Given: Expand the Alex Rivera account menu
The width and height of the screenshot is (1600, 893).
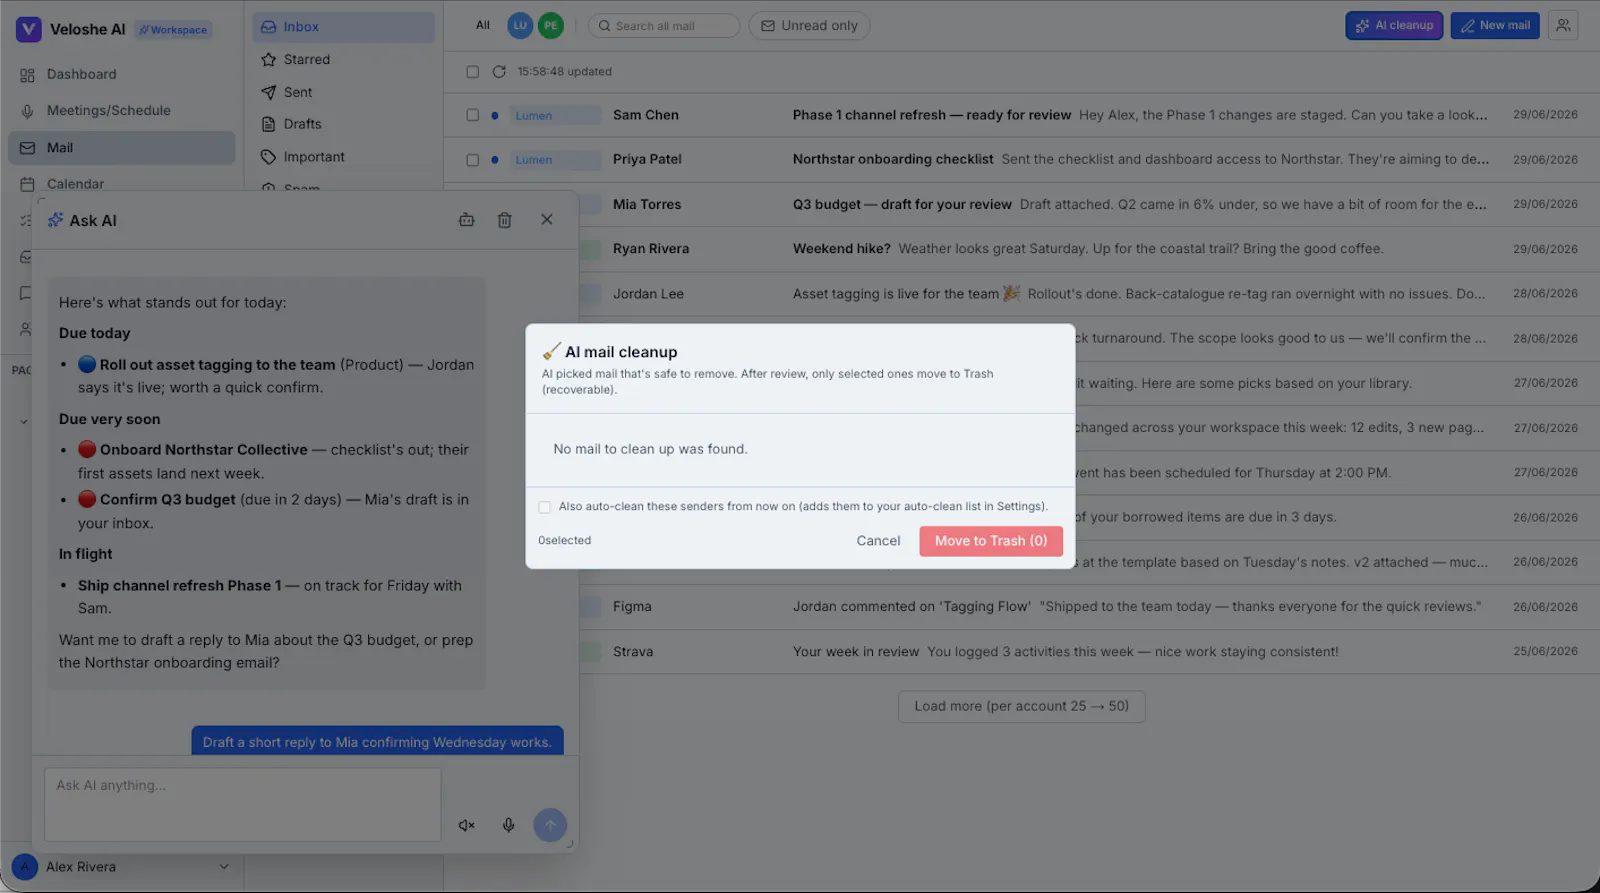Looking at the screenshot, I should pos(224,867).
